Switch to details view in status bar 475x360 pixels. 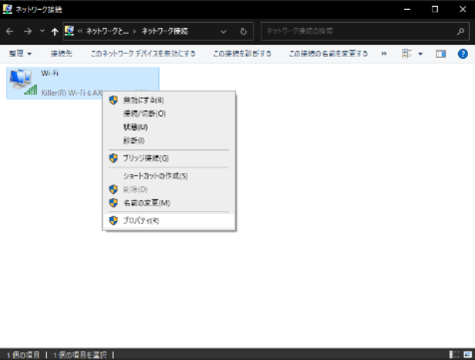pos(454,354)
